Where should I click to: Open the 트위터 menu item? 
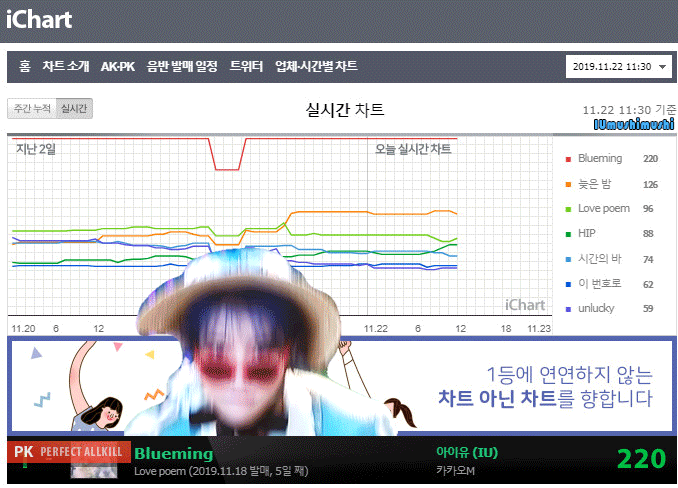point(246,66)
